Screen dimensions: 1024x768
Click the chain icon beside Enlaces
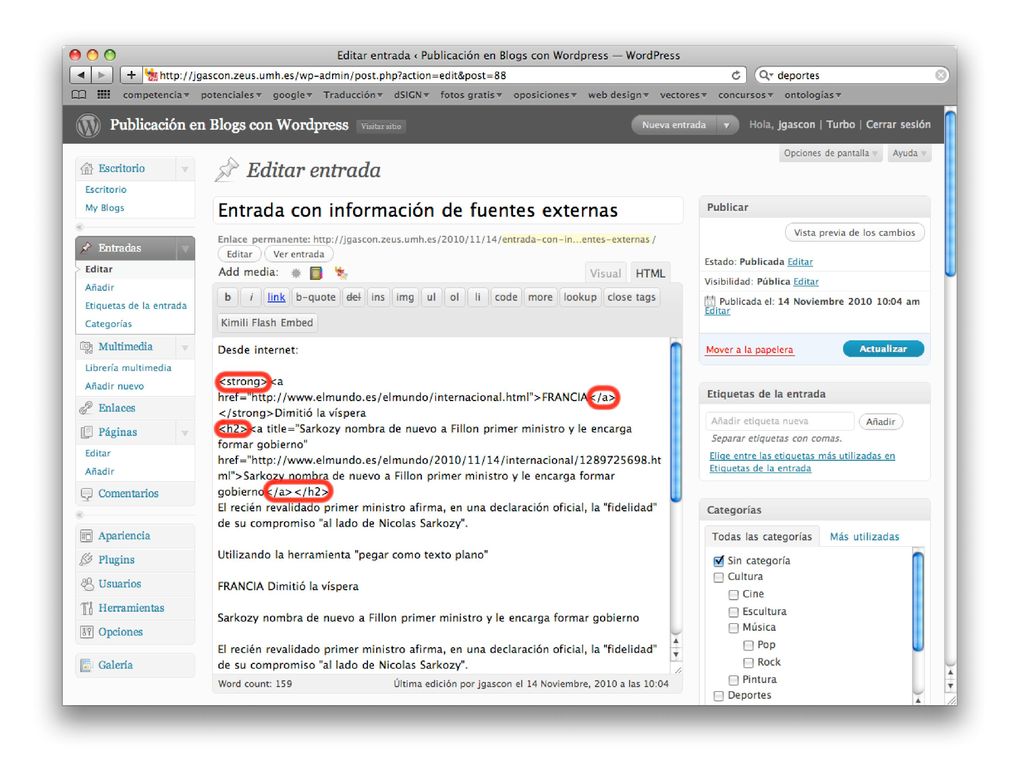pos(86,408)
